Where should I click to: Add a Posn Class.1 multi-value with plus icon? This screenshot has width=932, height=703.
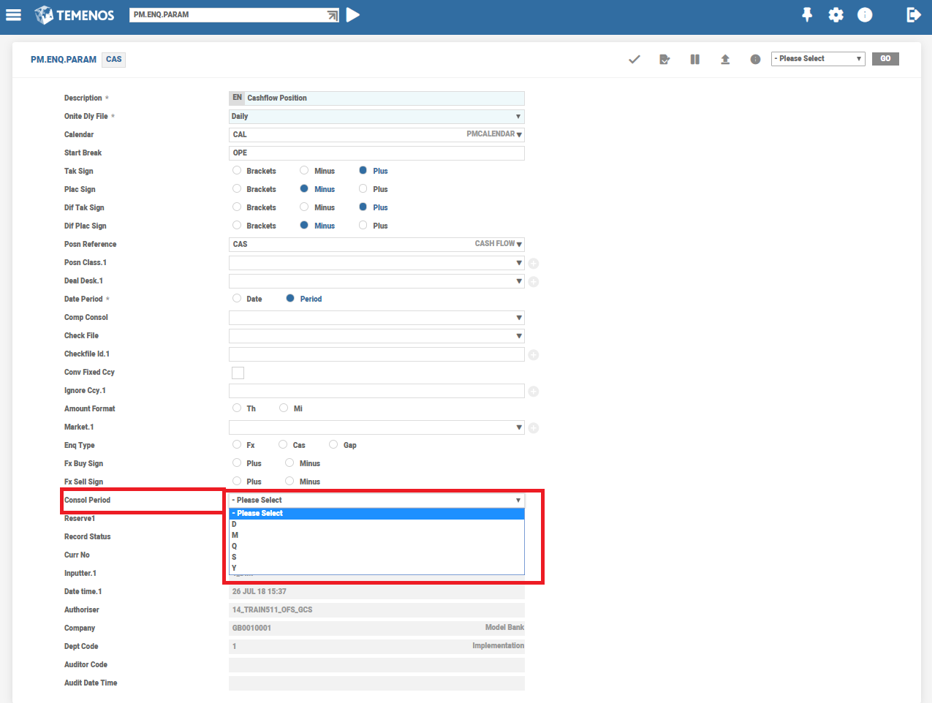(534, 263)
